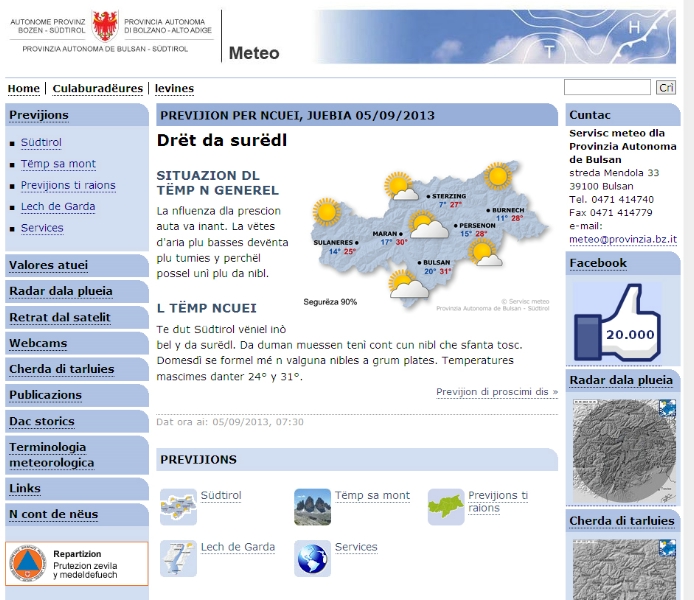Screen dimensions: 694x600
Task: Expand the Webcams sidebar section
Action: click(x=37, y=343)
